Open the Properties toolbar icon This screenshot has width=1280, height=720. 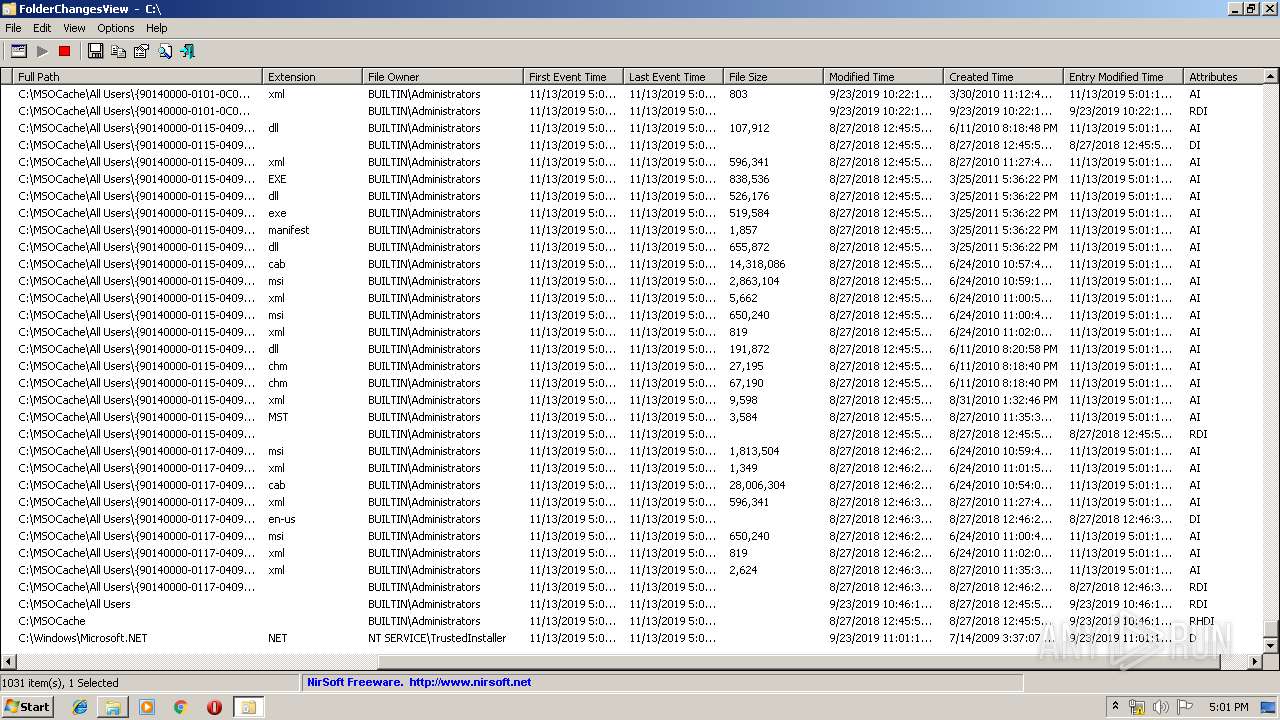click(x=142, y=51)
